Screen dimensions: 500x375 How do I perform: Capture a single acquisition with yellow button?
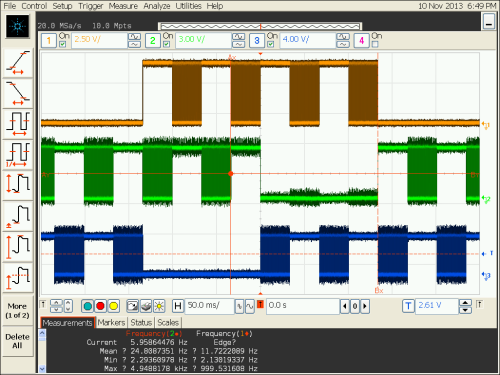(113, 306)
